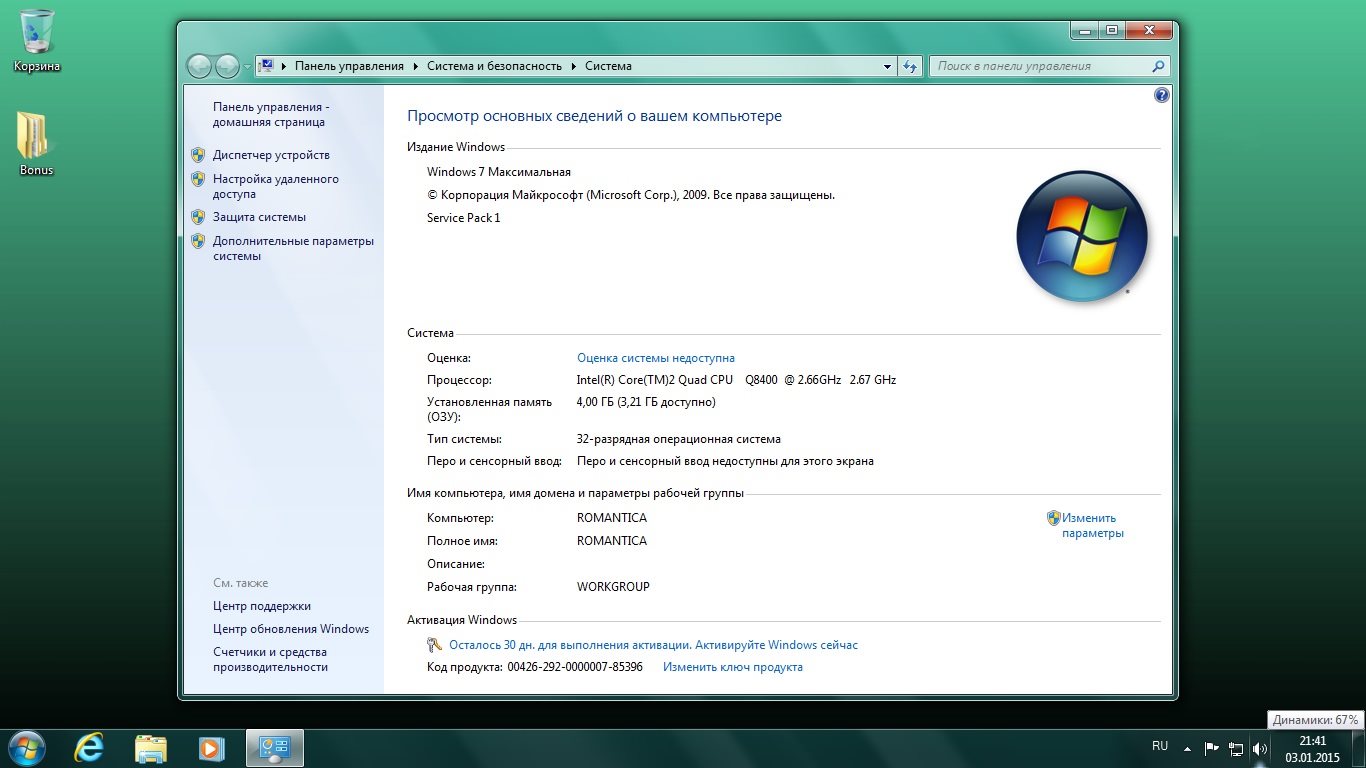
Task: Maximize the System window
Action: tap(1111, 31)
